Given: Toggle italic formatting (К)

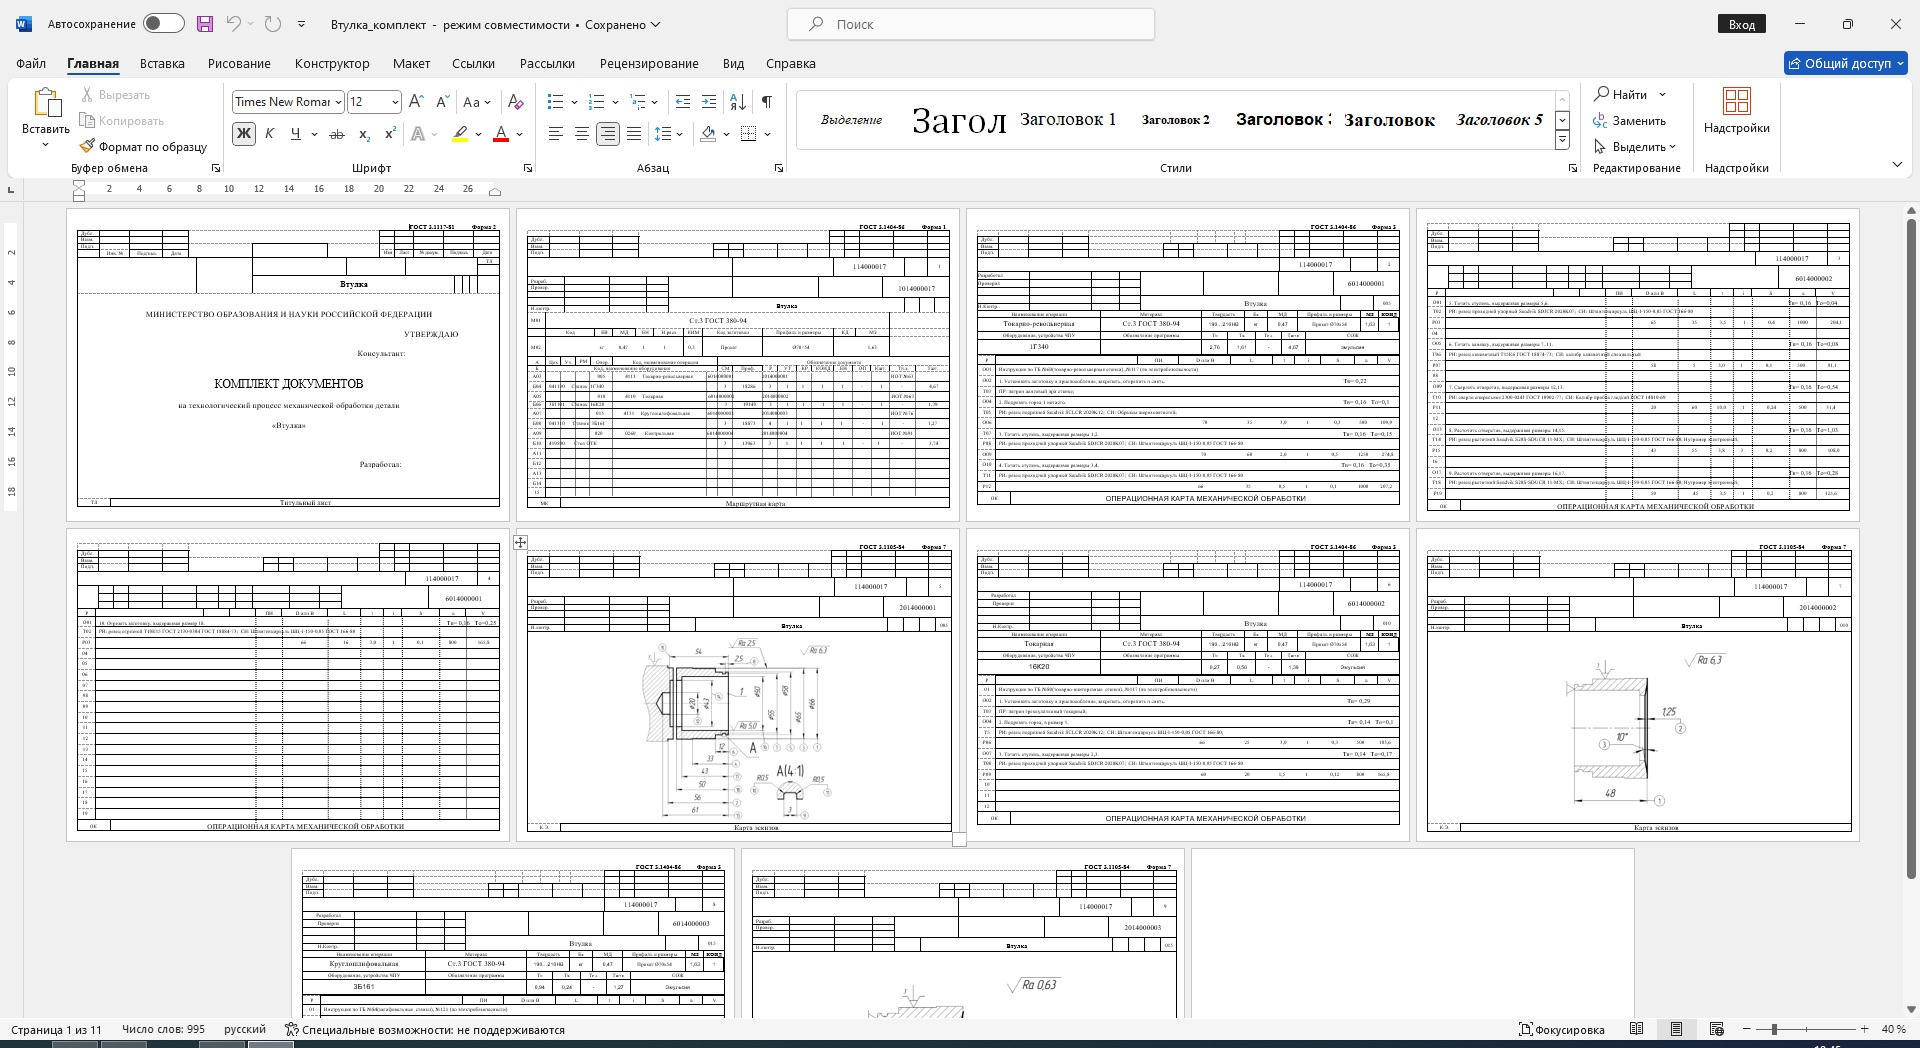Looking at the screenshot, I should coord(269,134).
